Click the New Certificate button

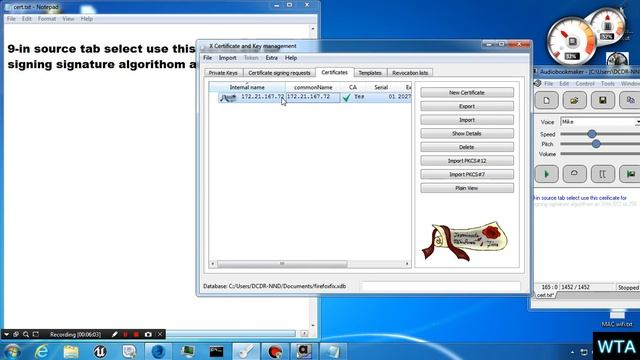tap(467, 93)
